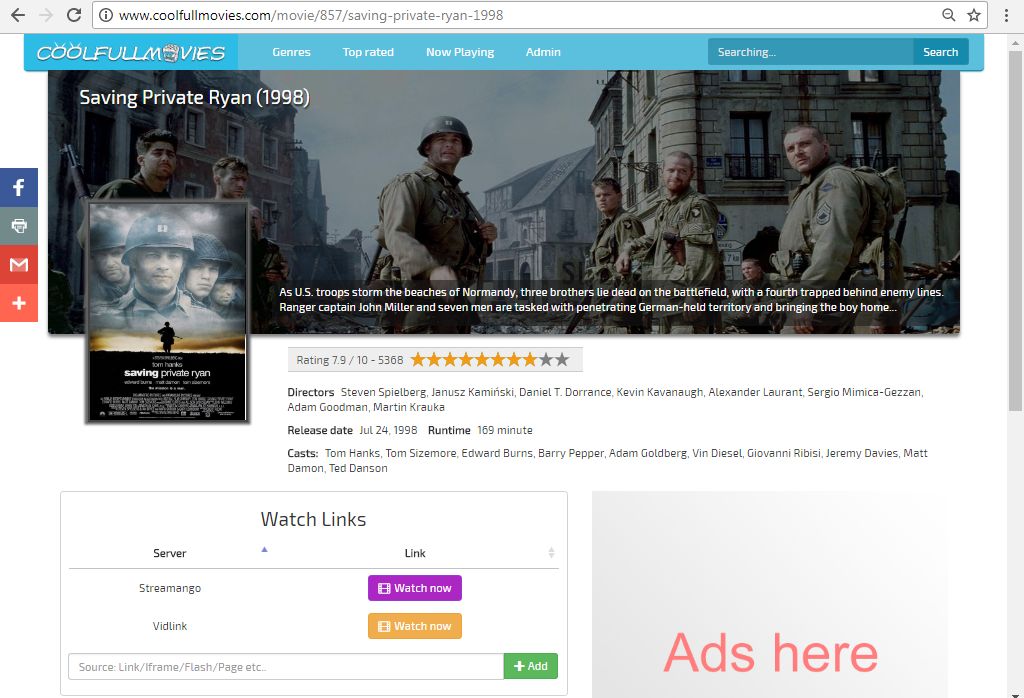Screen dimensions: 1024x698
Task: Click the Streamango server name
Action: click(170, 588)
